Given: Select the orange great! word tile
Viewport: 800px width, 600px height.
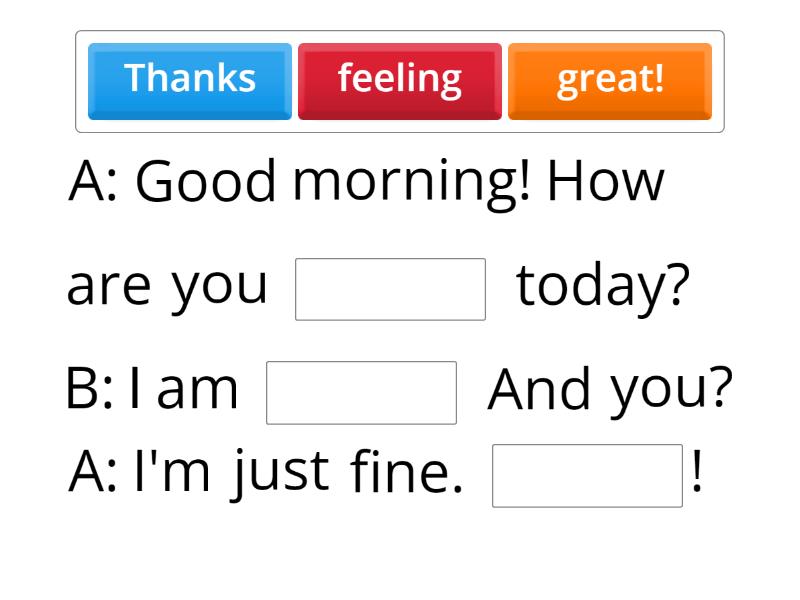Looking at the screenshot, I should 610,80.
